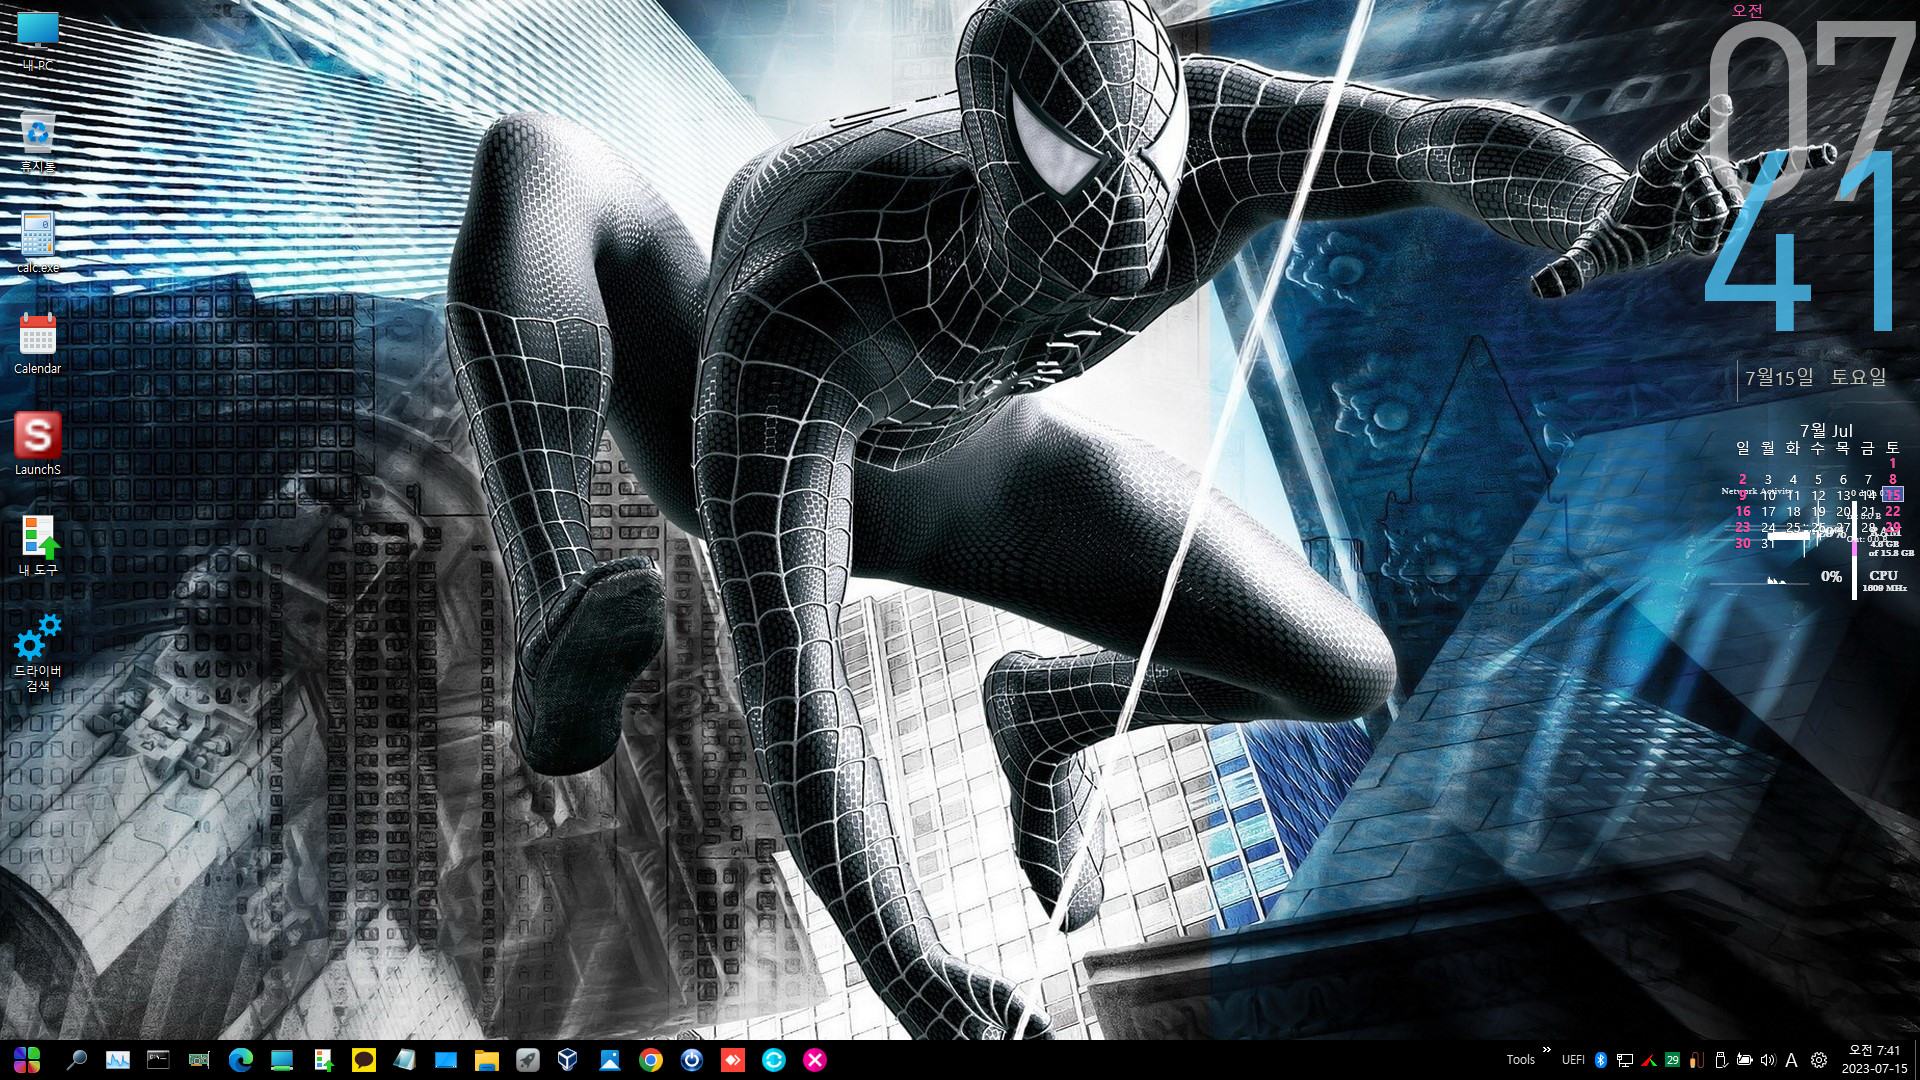Open the list with green arrow taskbar icon
This screenshot has height=1080, width=1920.
click(323, 1060)
